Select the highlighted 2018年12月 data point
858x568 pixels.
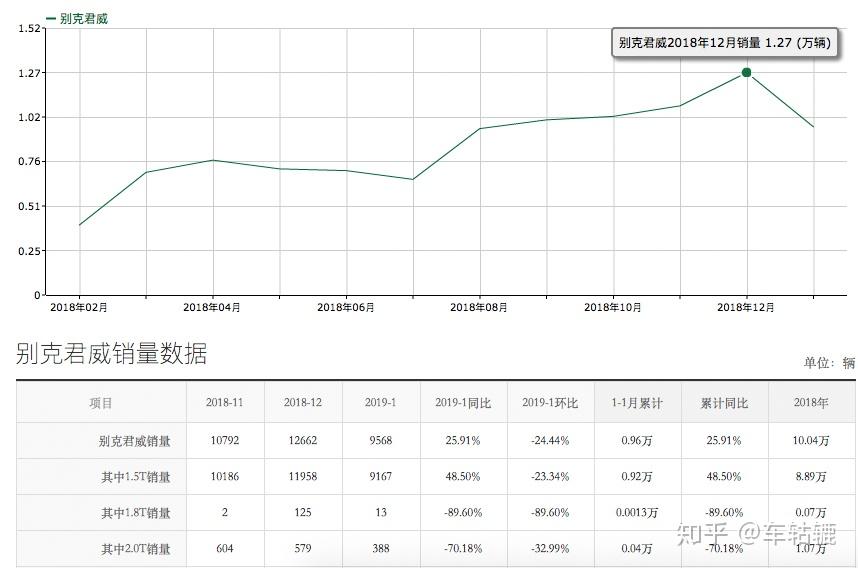point(746,72)
